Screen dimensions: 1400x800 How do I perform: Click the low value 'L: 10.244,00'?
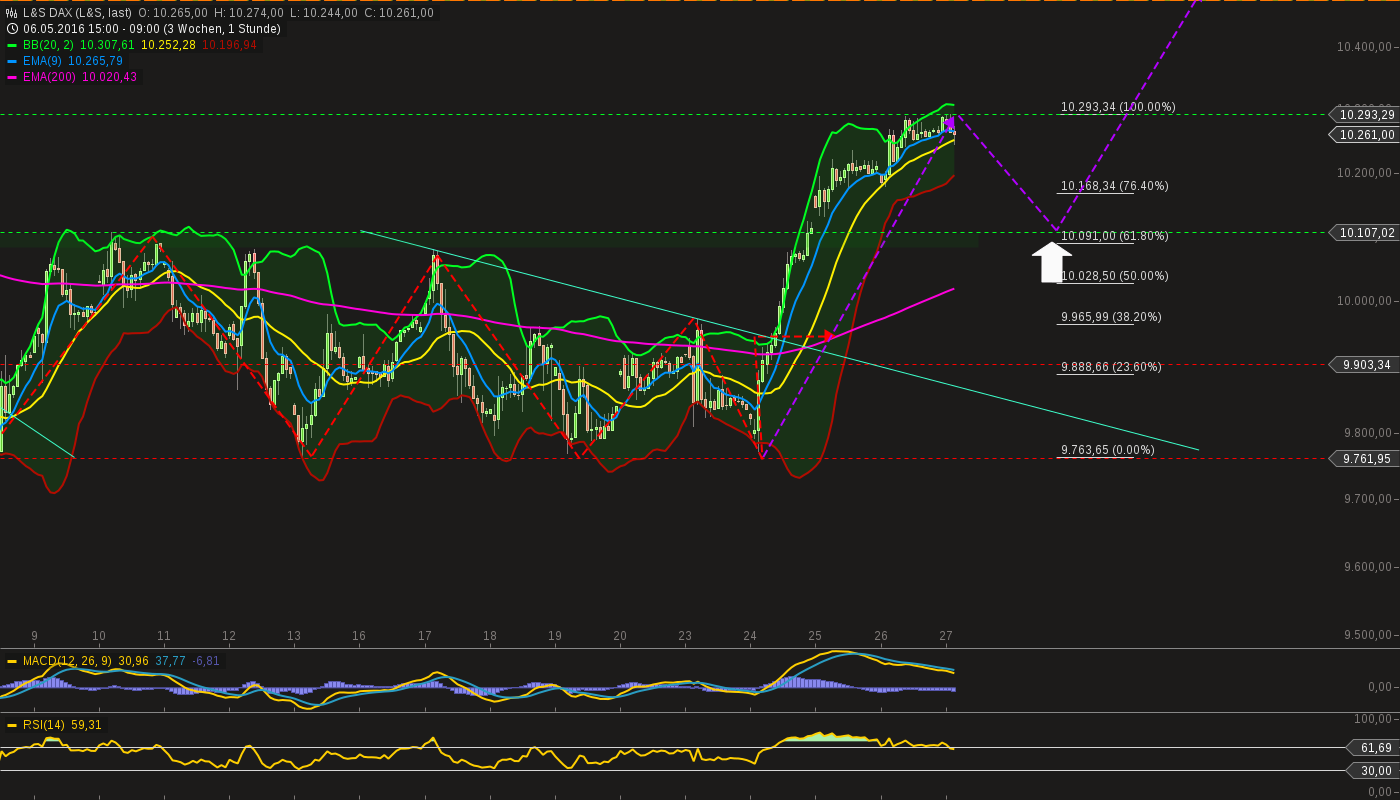pos(324,13)
